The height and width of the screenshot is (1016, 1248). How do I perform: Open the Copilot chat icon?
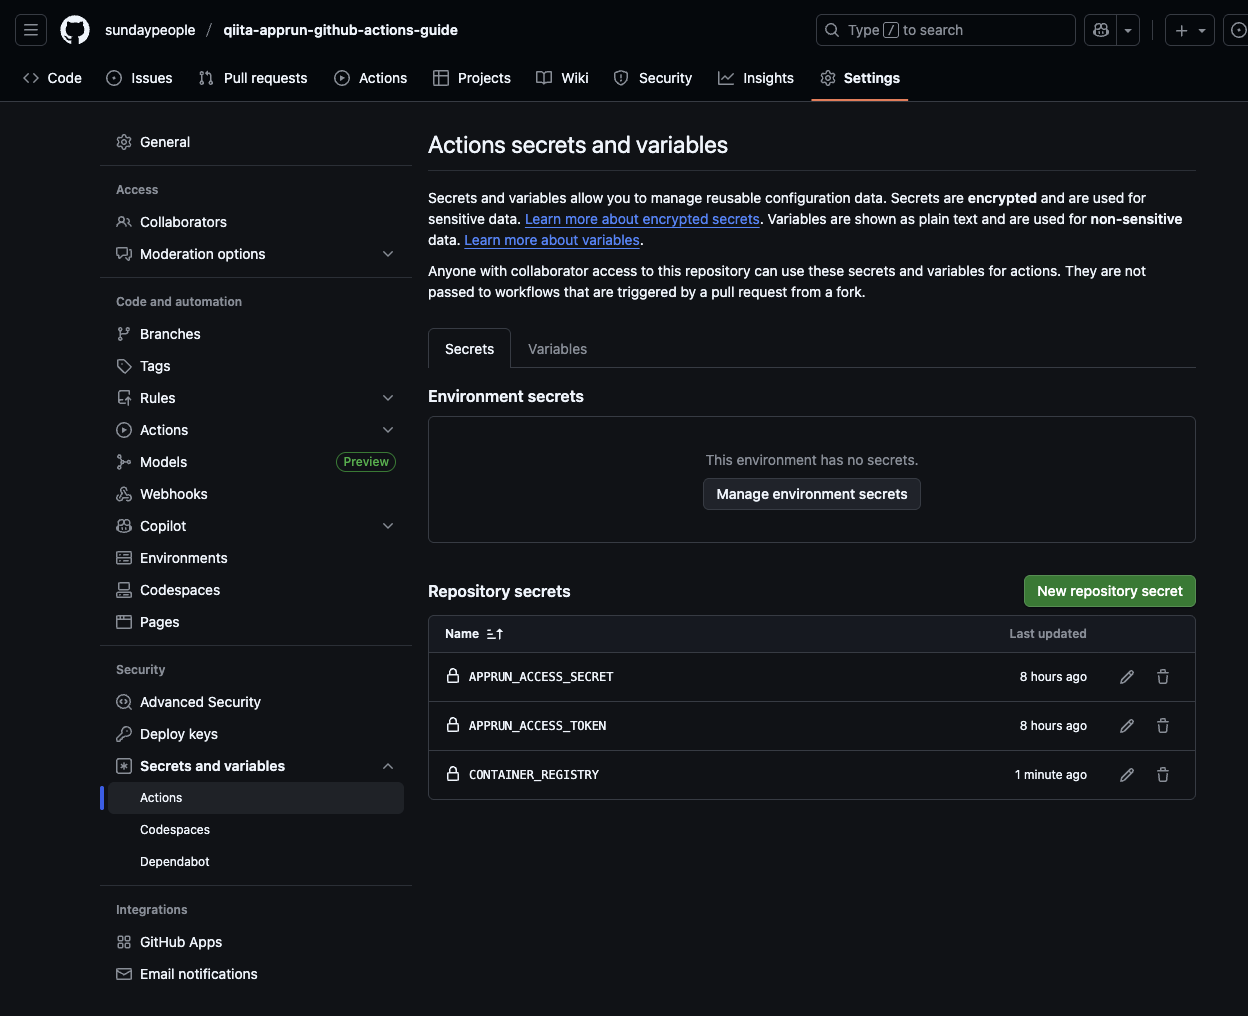(x=1101, y=30)
